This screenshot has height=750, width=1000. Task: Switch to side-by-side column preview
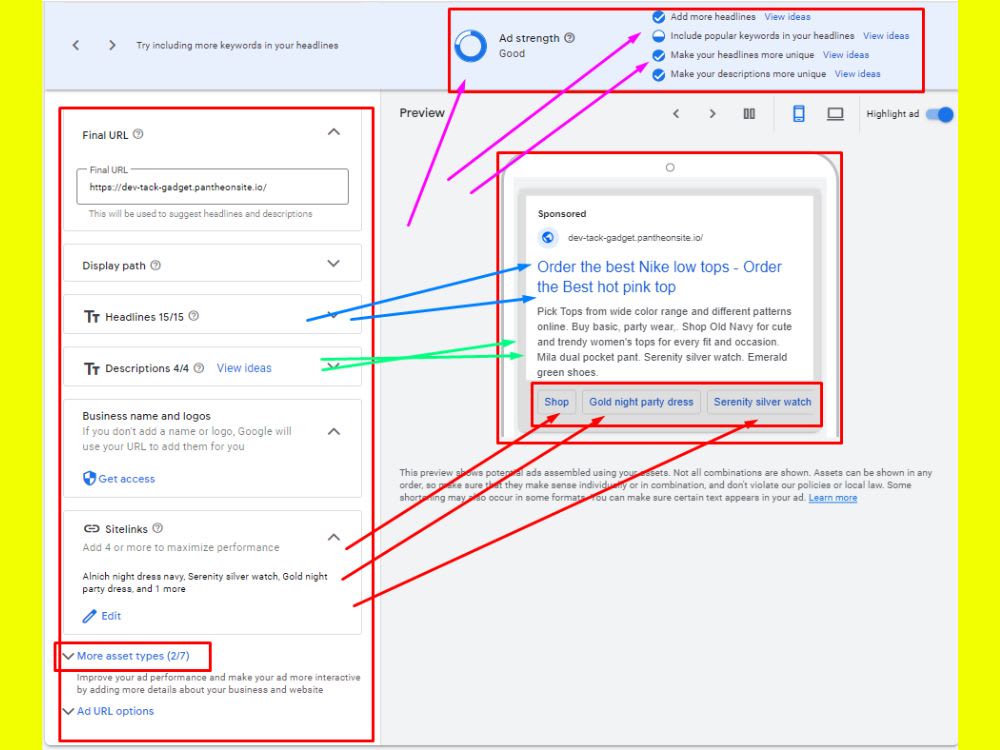click(749, 114)
